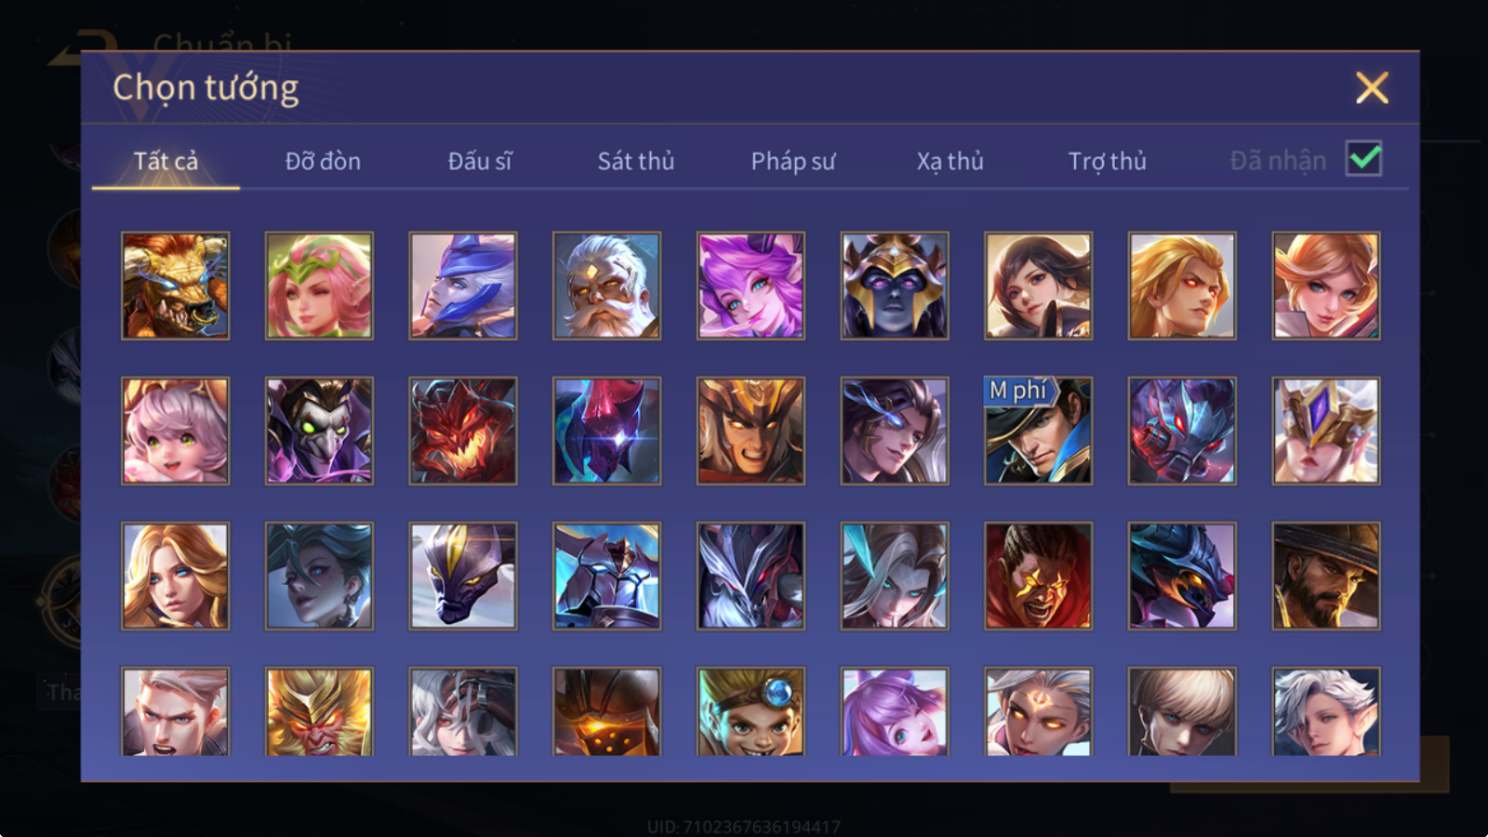Select the Tất cả tab

tap(166, 161)
